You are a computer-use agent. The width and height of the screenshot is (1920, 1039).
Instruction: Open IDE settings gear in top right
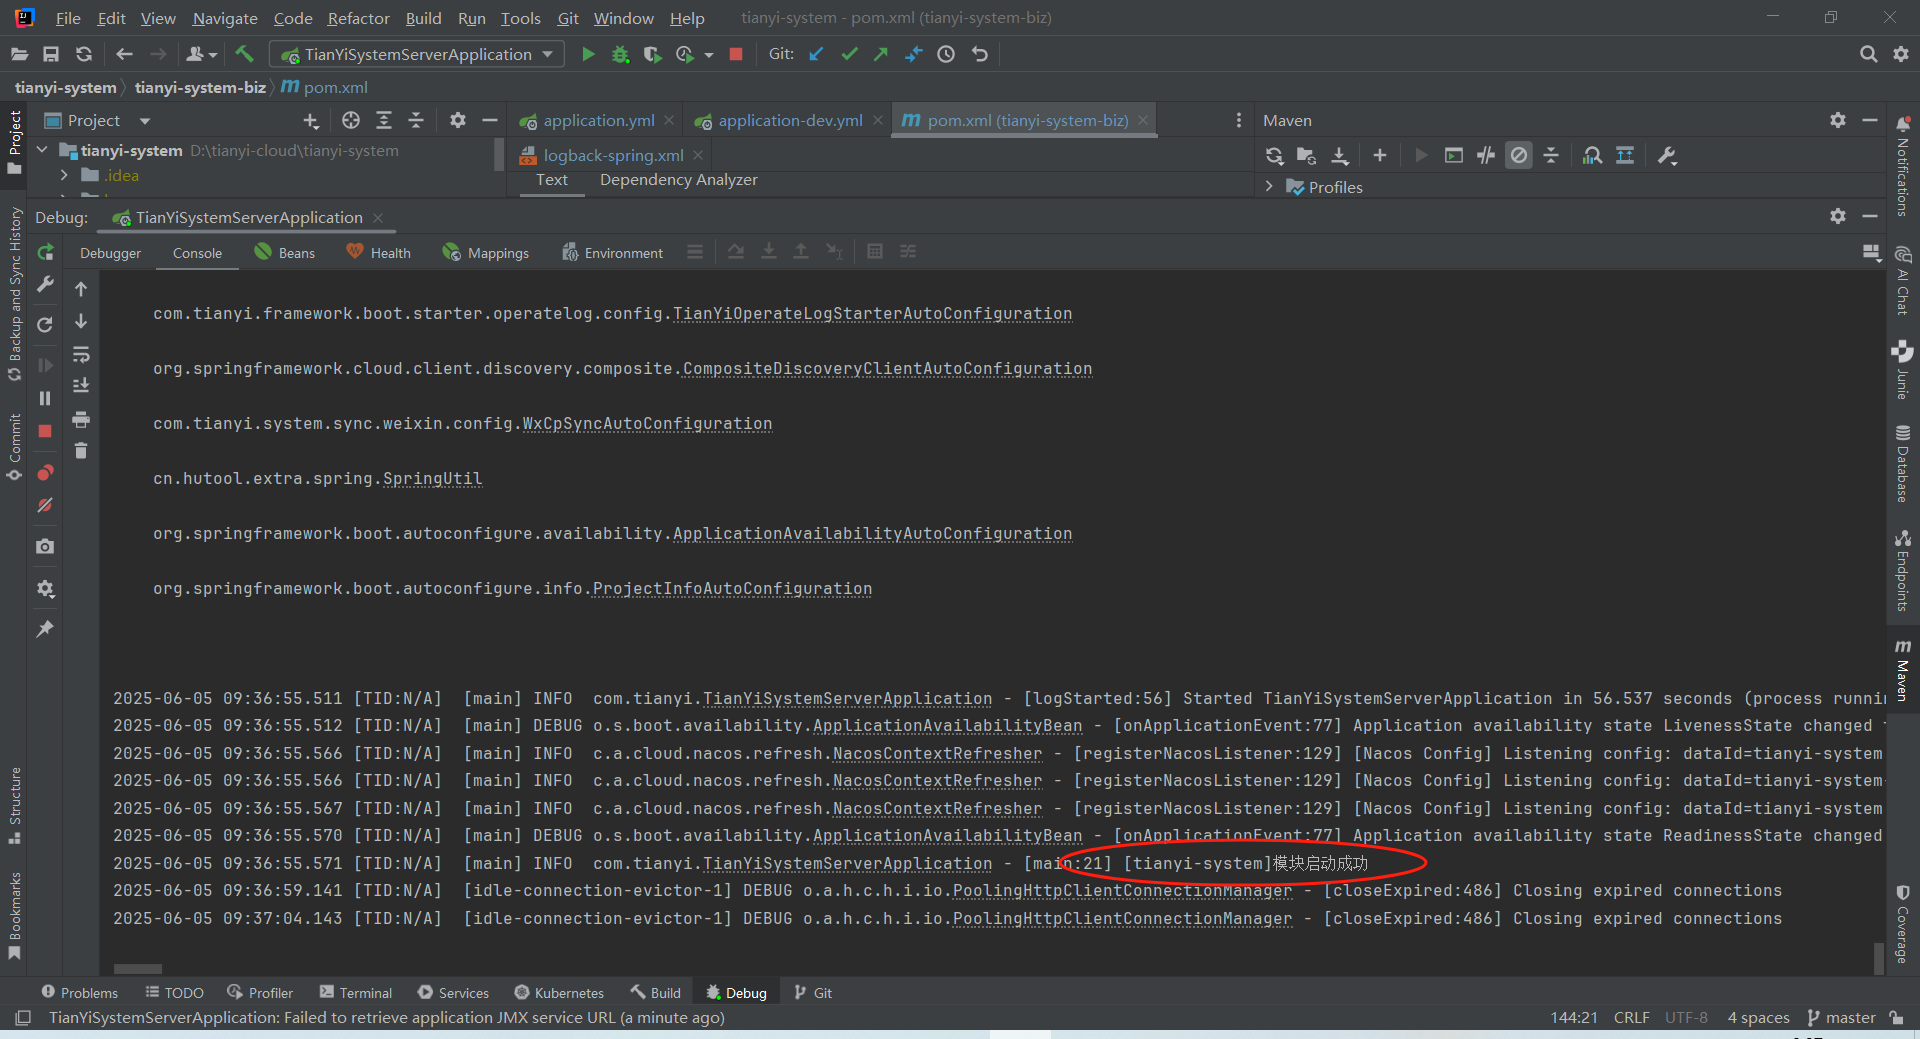(x=1901, y=54)
